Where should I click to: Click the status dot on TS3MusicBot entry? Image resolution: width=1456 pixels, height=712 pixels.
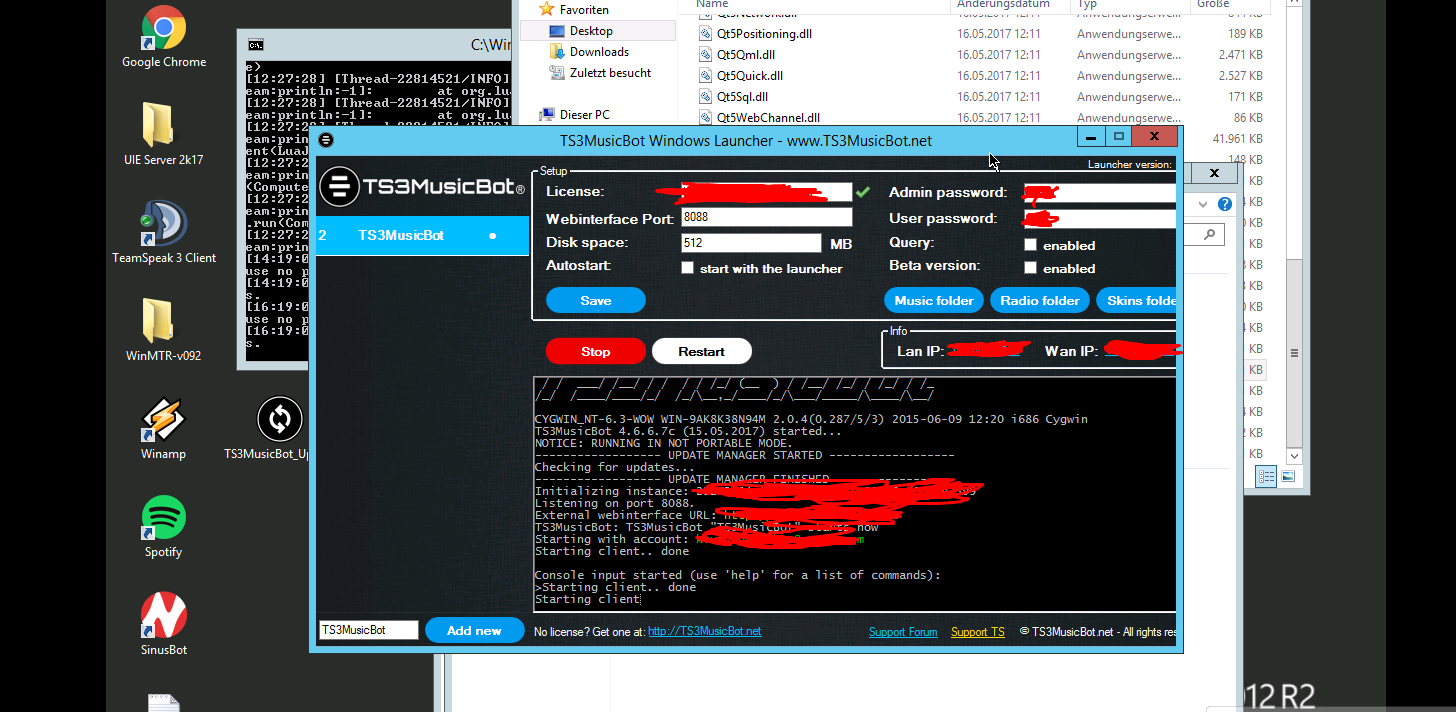pyautogui.click(x=492, y=236)
